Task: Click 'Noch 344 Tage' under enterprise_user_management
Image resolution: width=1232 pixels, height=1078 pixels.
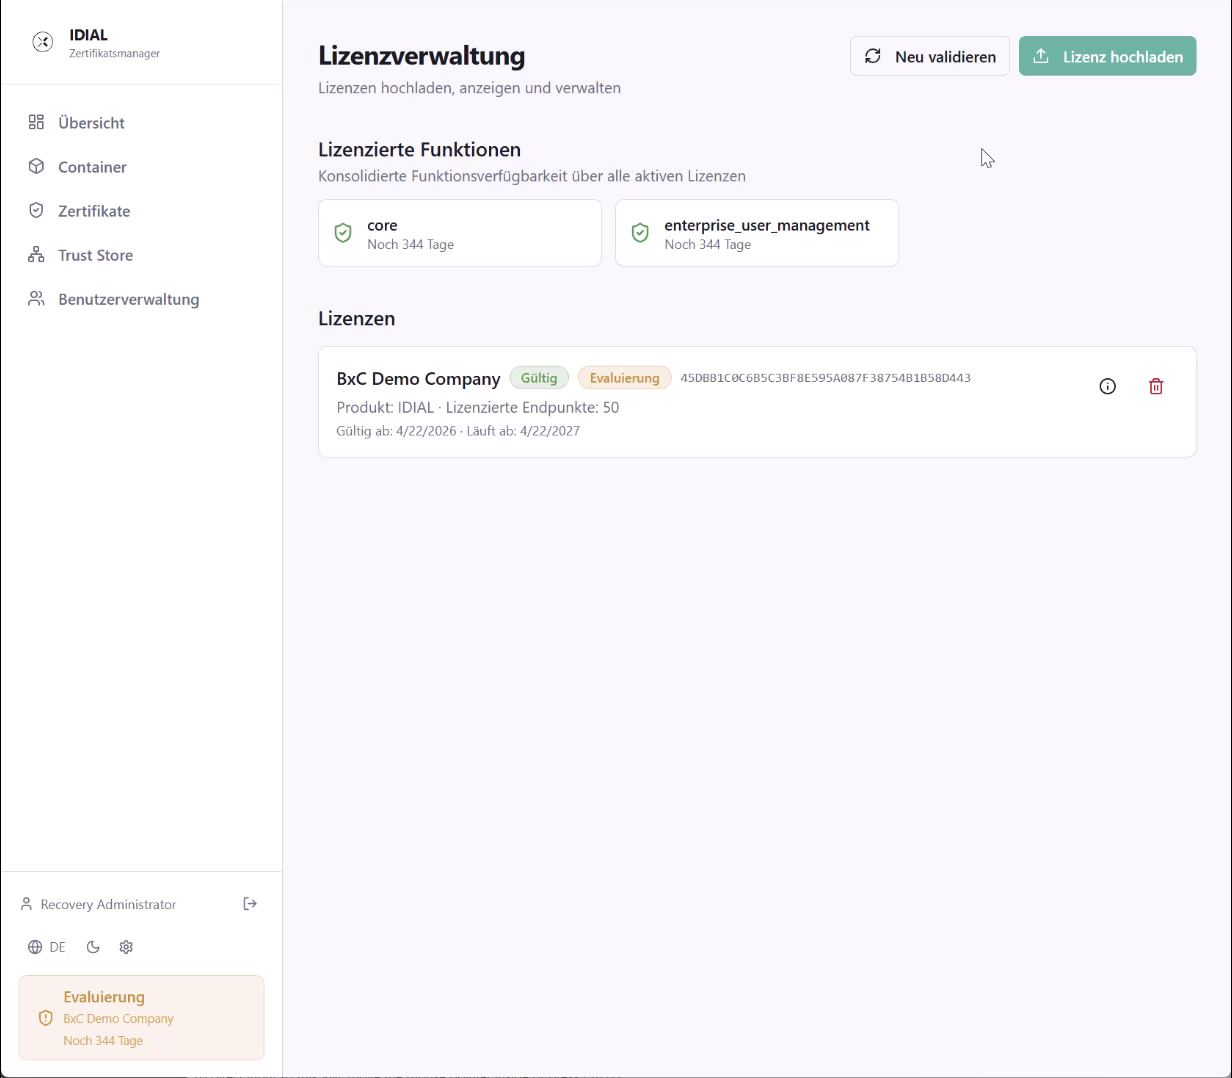Action: [707, 245]
